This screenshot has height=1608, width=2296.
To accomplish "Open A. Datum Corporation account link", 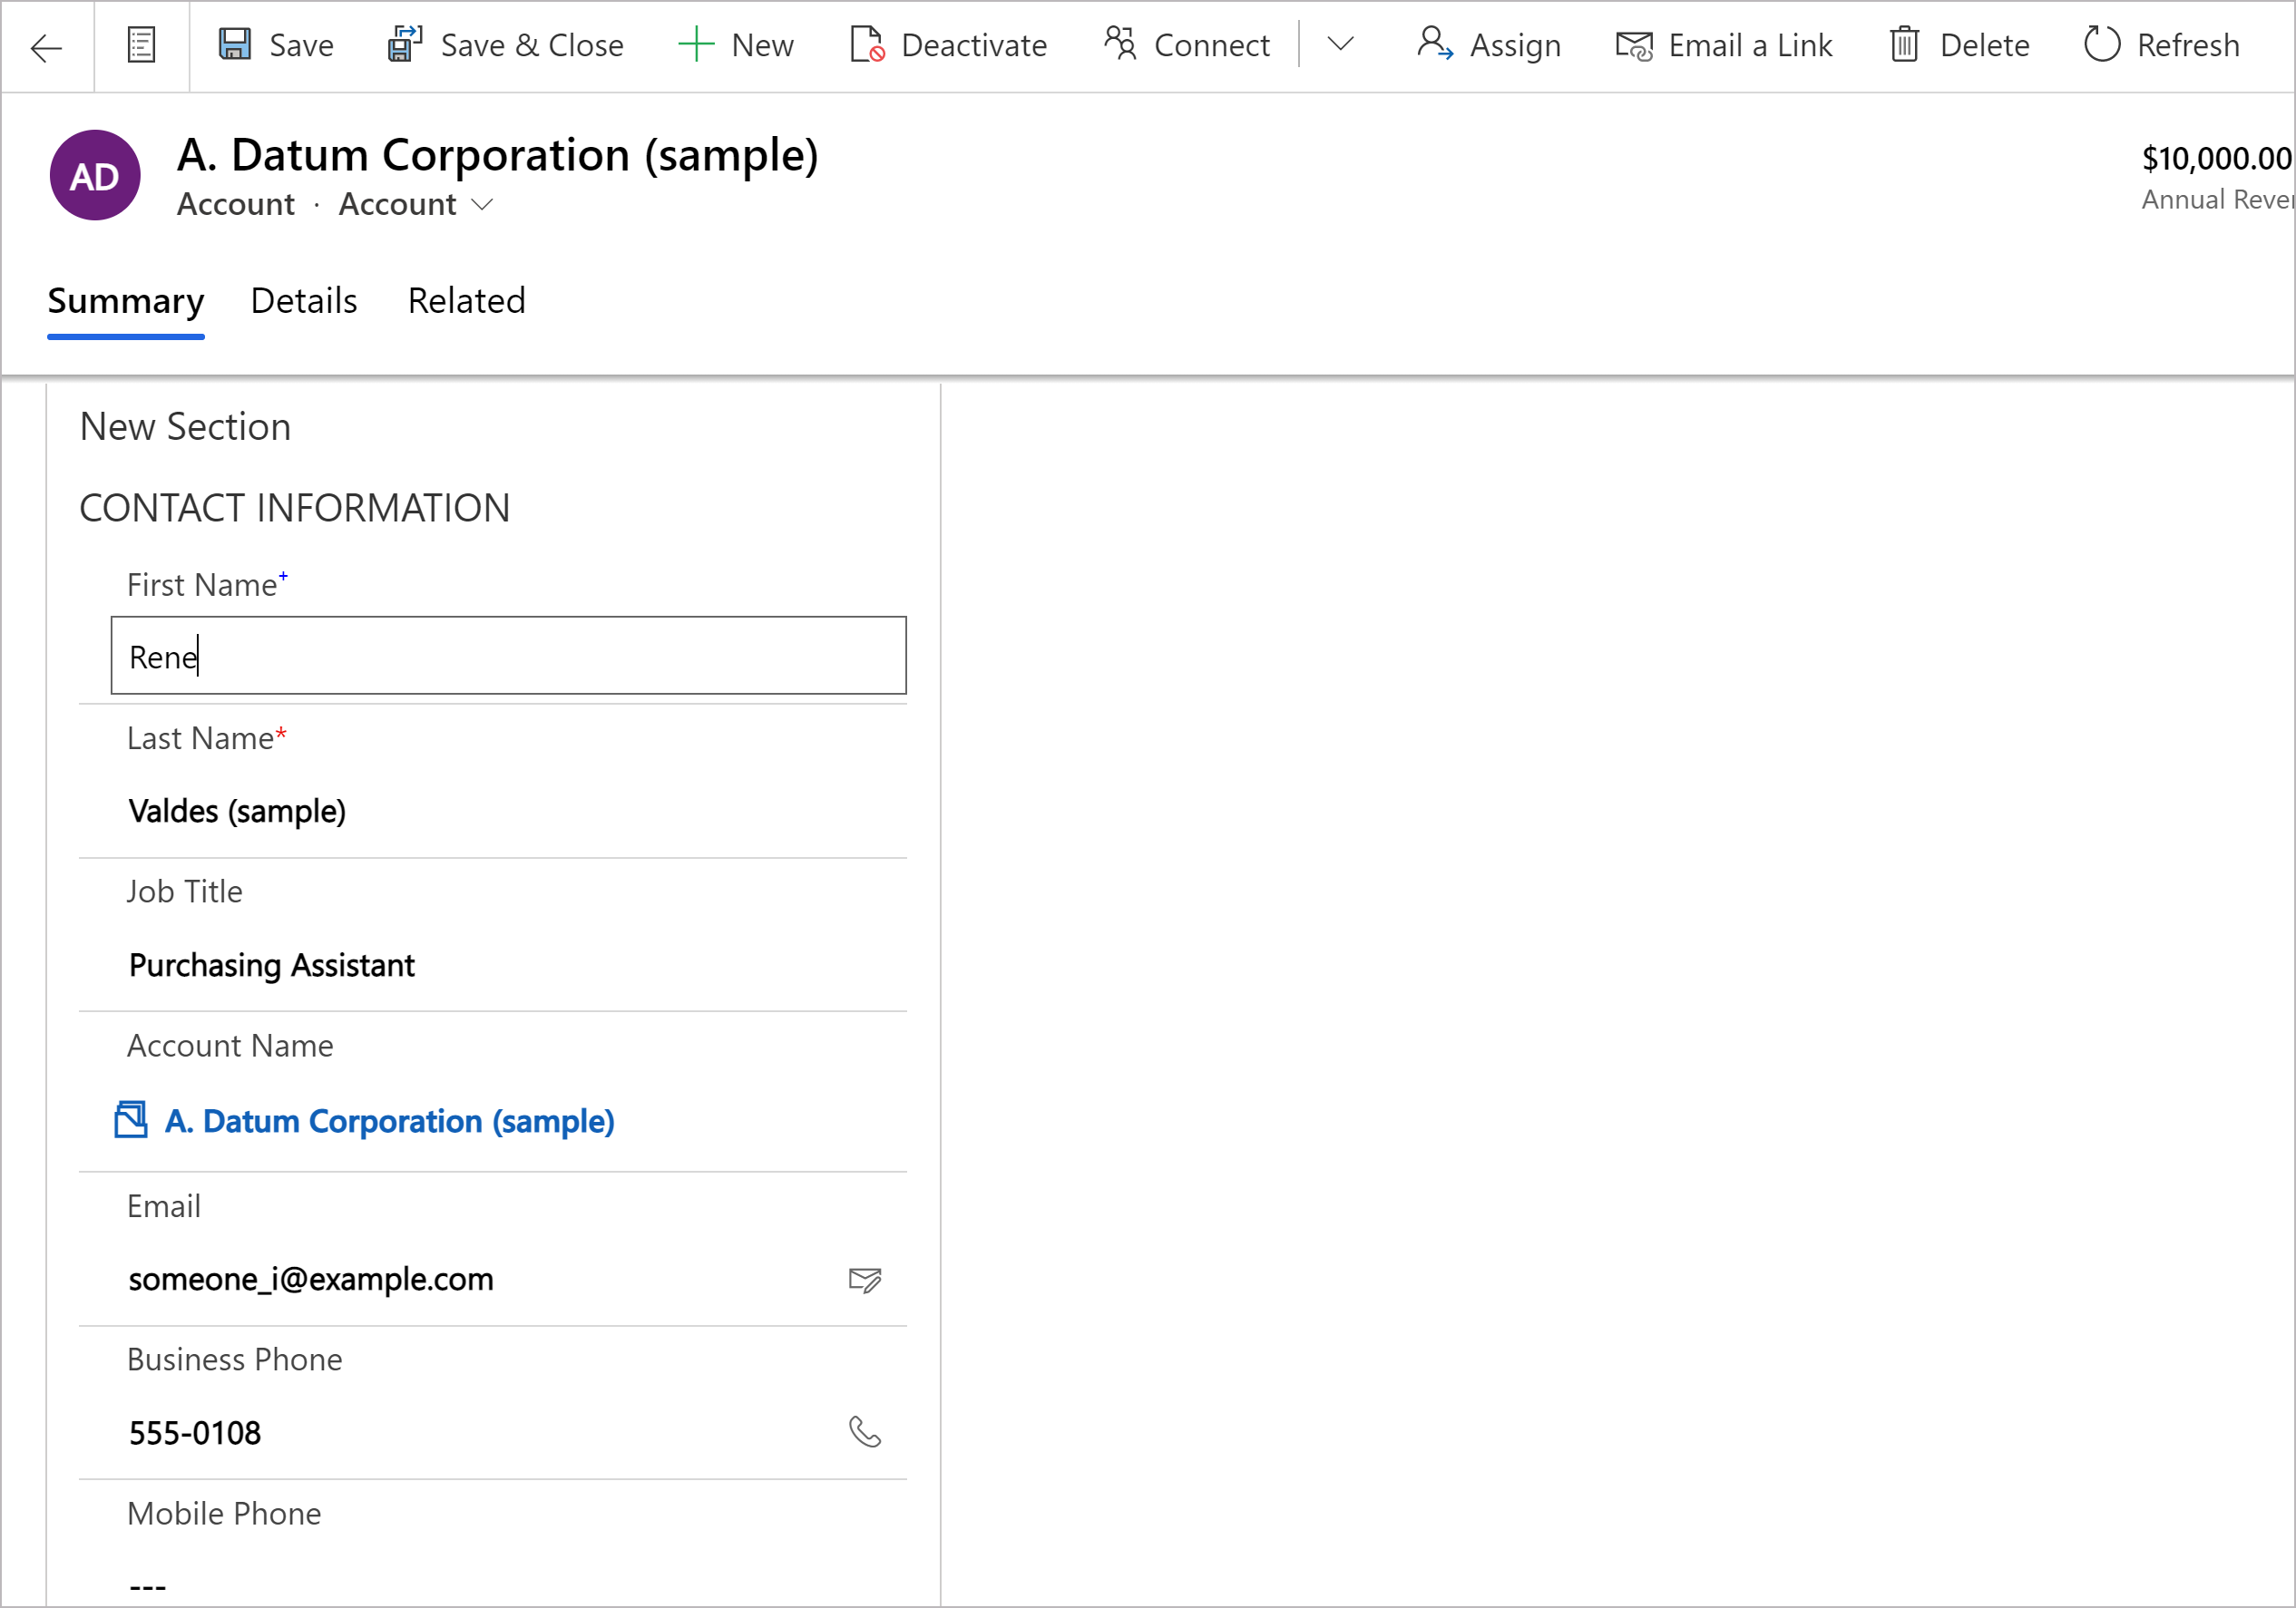I will click(389, 1120).
